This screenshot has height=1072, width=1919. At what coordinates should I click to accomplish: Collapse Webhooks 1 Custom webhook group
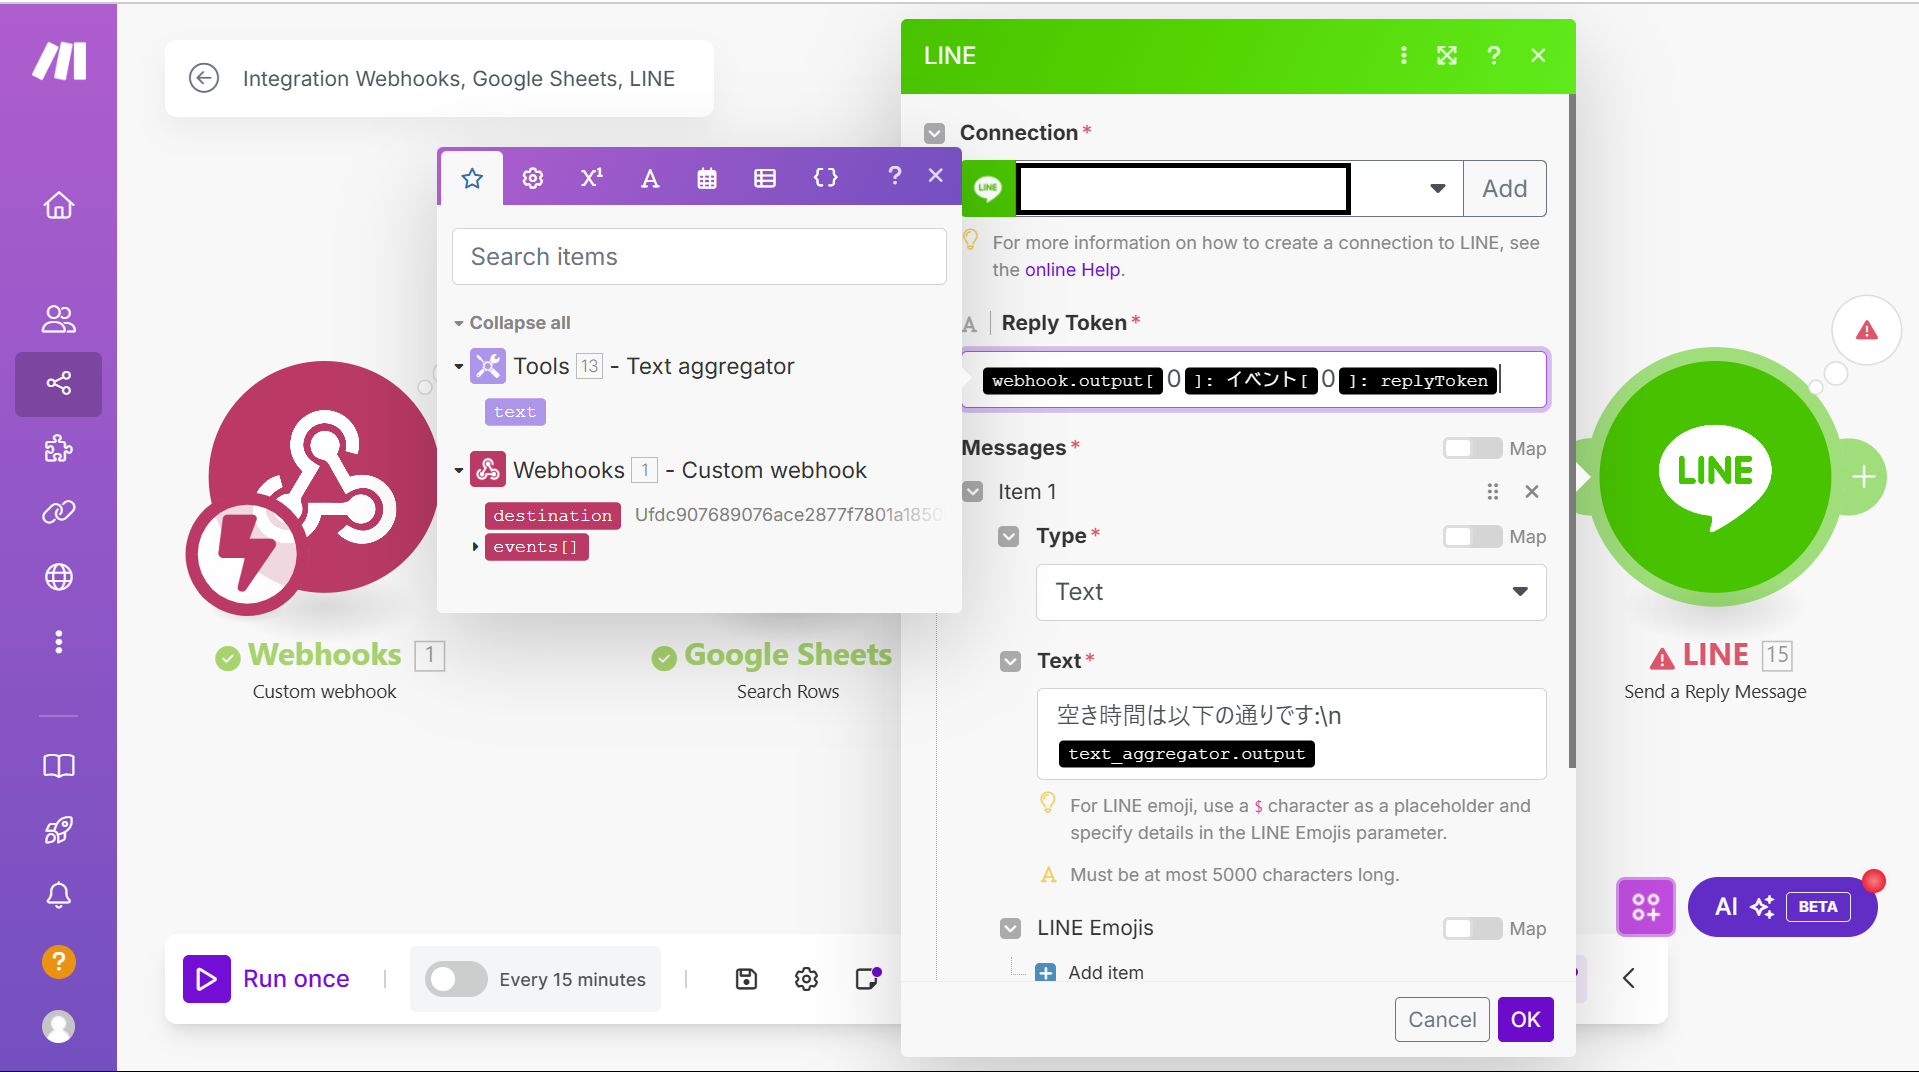pos(459,470)
